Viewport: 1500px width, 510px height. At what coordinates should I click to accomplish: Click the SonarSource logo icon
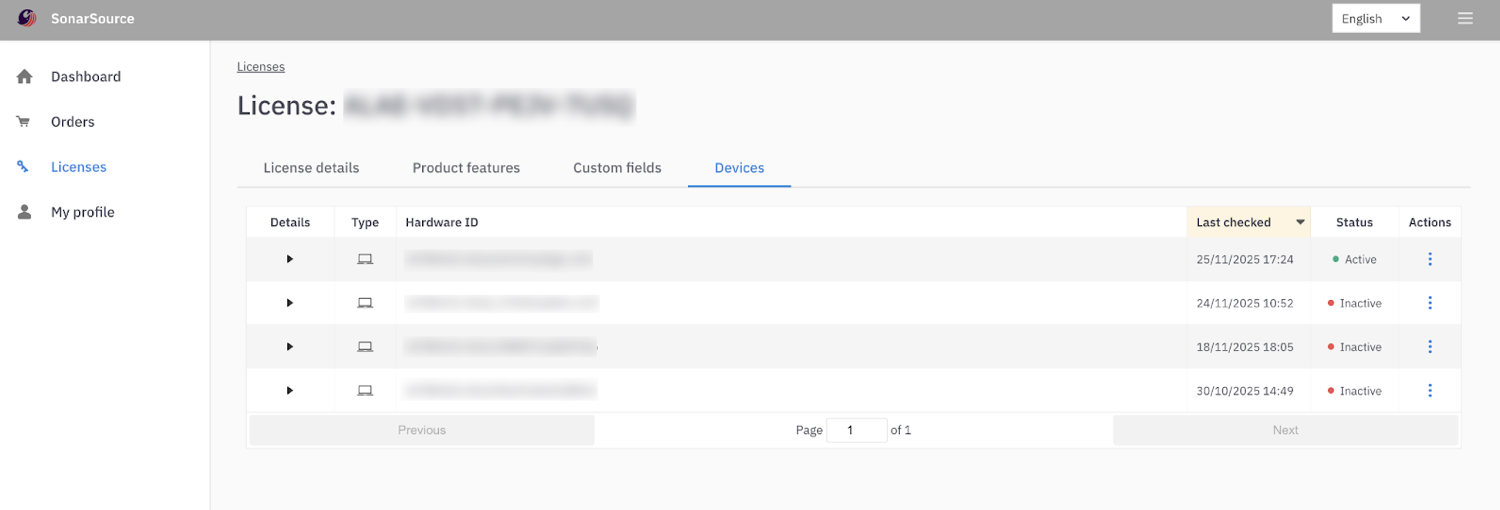(x=27, y=18)
